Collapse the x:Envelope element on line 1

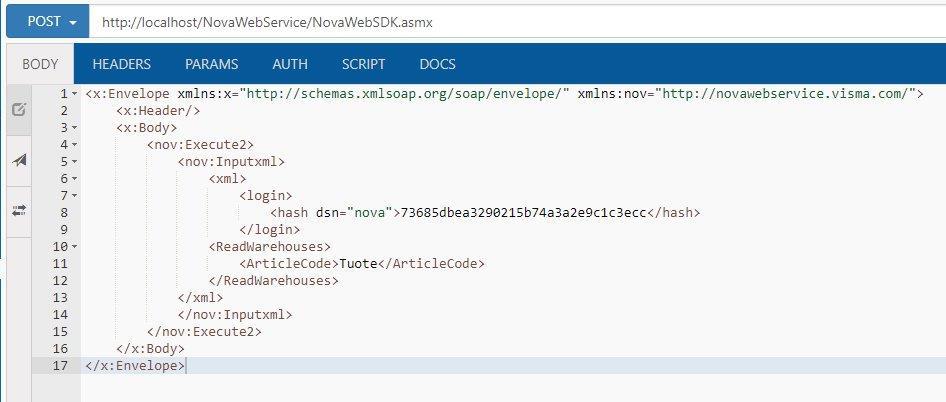tap(74, 94)
